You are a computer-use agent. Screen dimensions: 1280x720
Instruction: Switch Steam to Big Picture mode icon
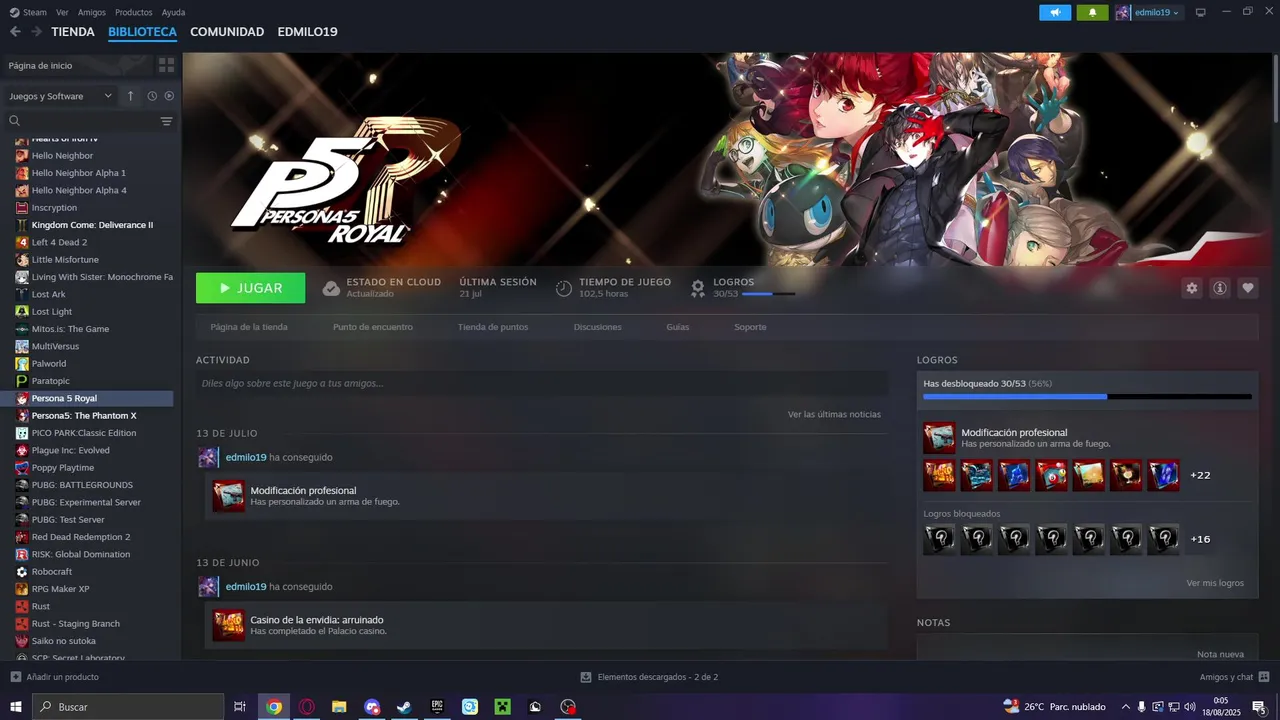click(1201, 13)
